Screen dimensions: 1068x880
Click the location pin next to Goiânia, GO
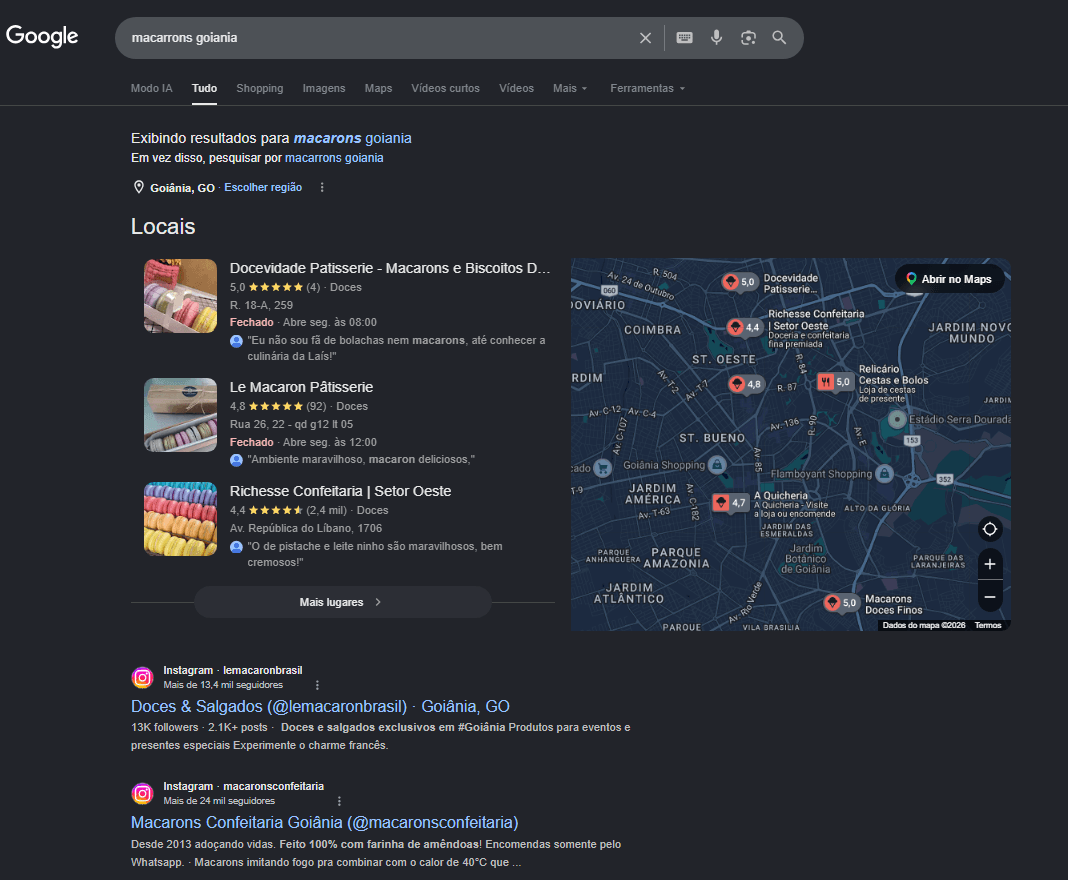click(138, 187)
